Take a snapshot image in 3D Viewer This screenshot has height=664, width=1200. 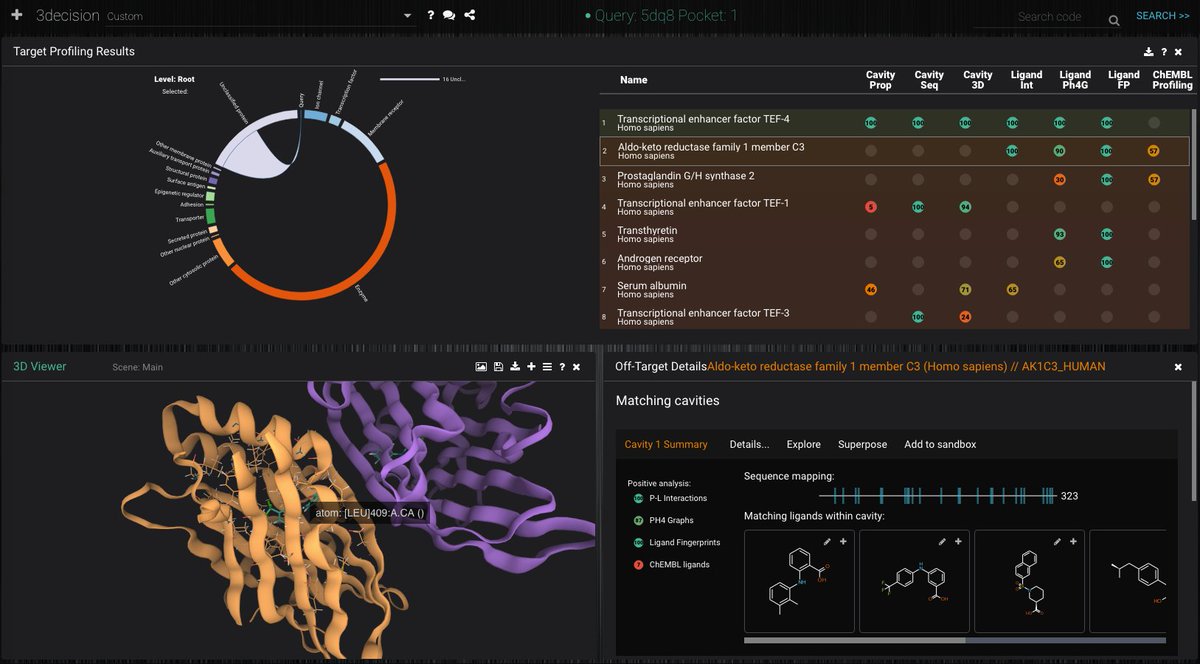(481, 367)
